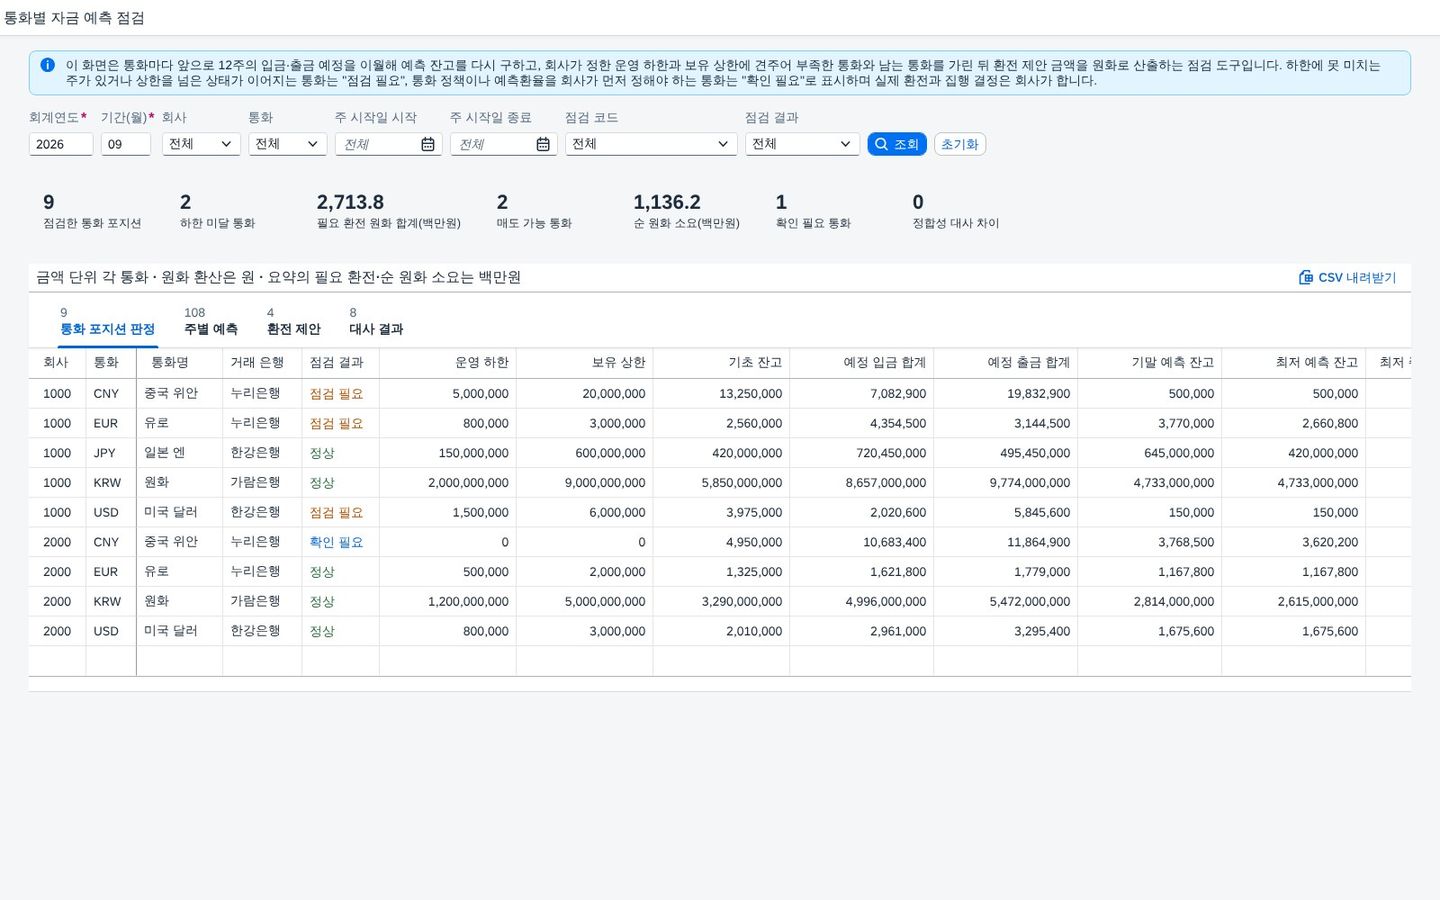Screen dimensions: 1440x900
Task: Click the 점검 필요 status in company 1000 CNY row
Action: click(x=336, y=394)
